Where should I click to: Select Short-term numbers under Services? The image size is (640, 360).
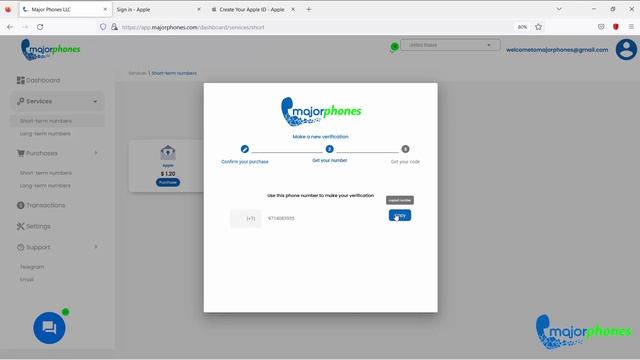46,121
